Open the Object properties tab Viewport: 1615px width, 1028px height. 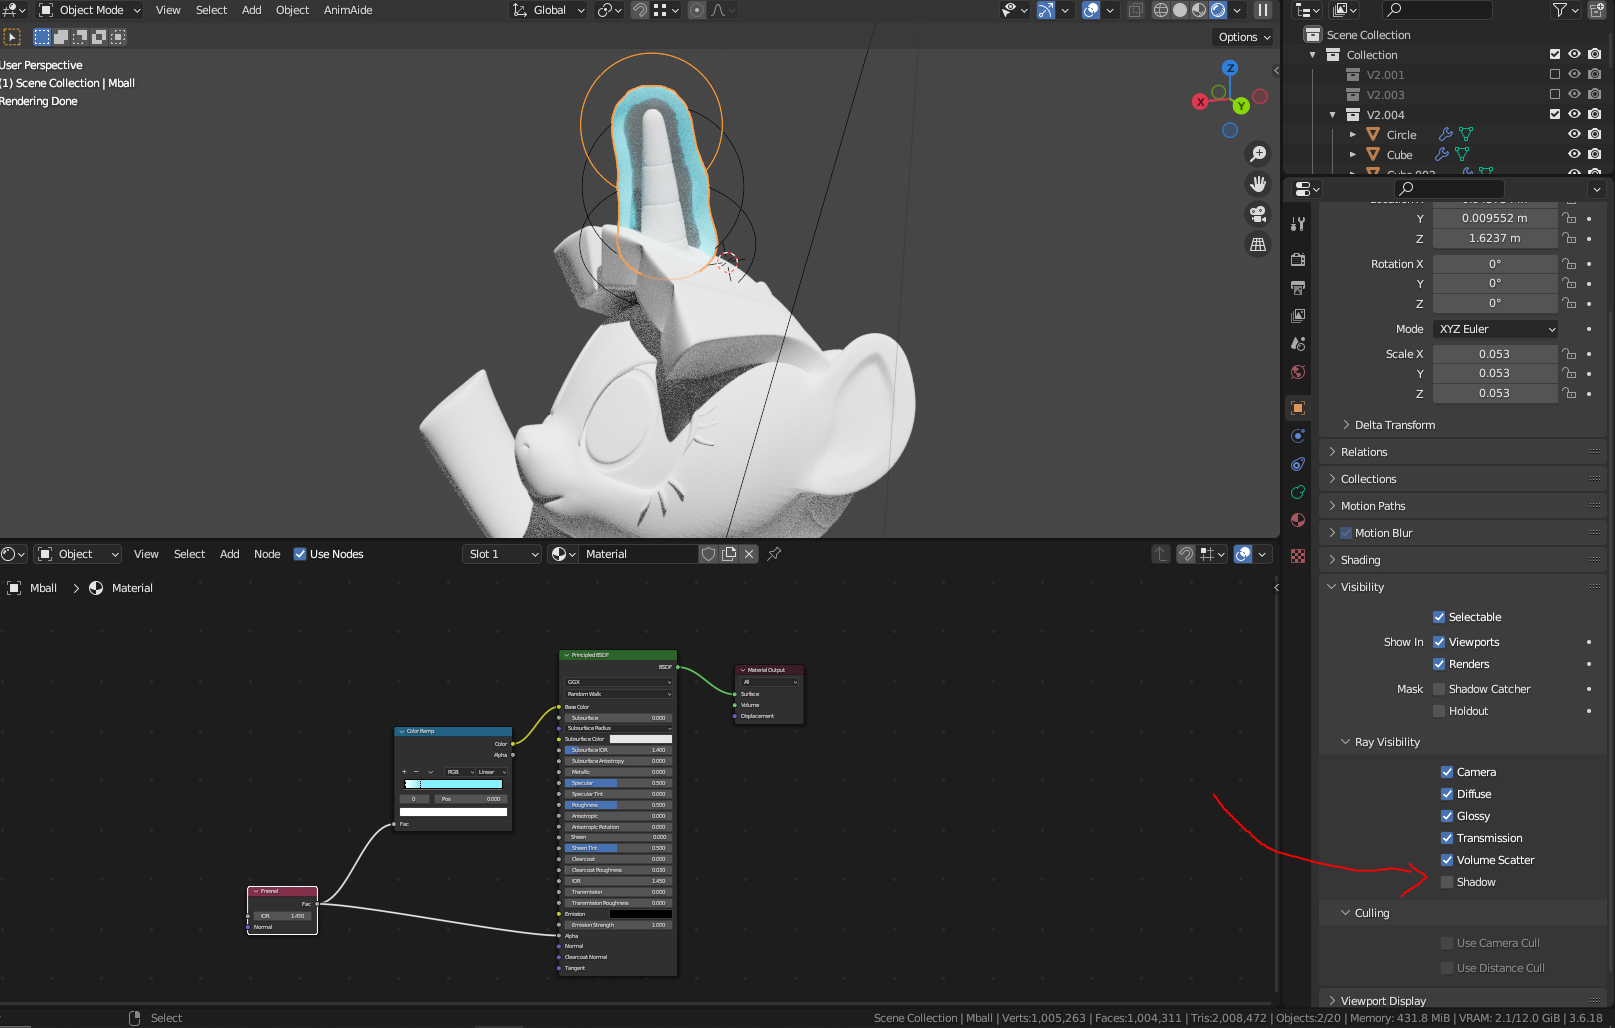(x=1298, y=408)
